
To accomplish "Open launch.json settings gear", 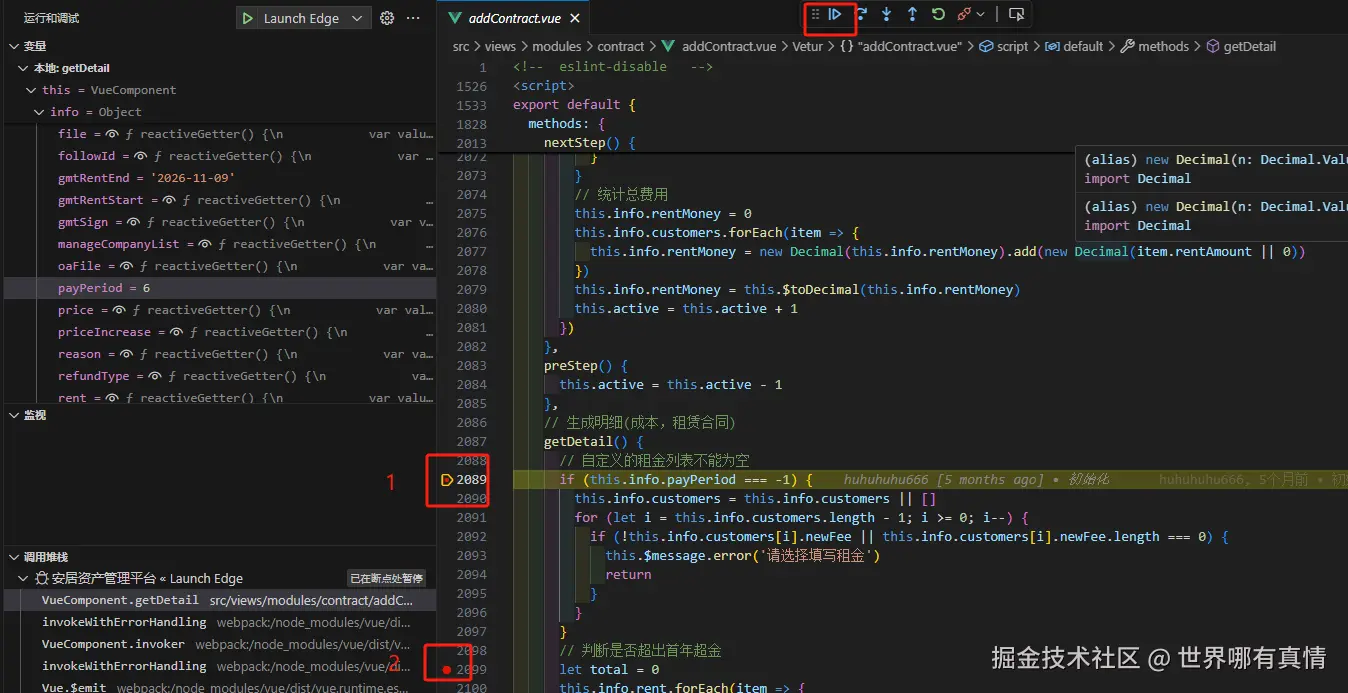I will coord(387,18).
